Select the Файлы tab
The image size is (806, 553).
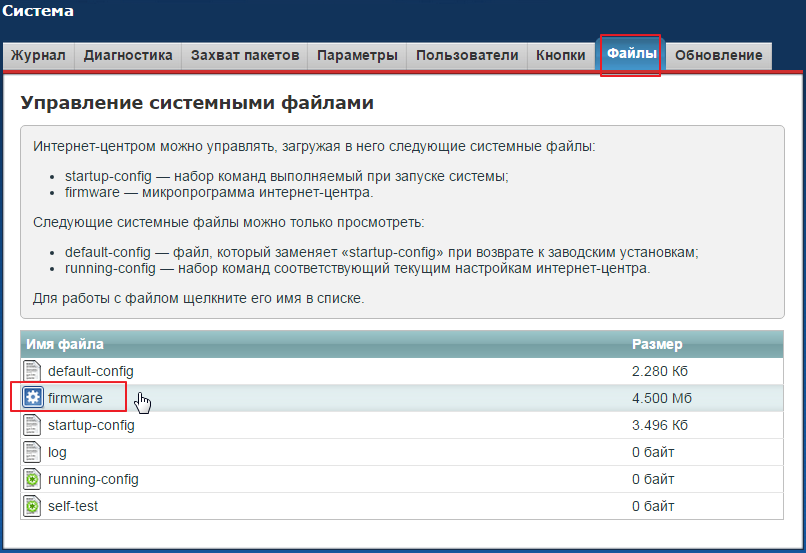[631, 53]
